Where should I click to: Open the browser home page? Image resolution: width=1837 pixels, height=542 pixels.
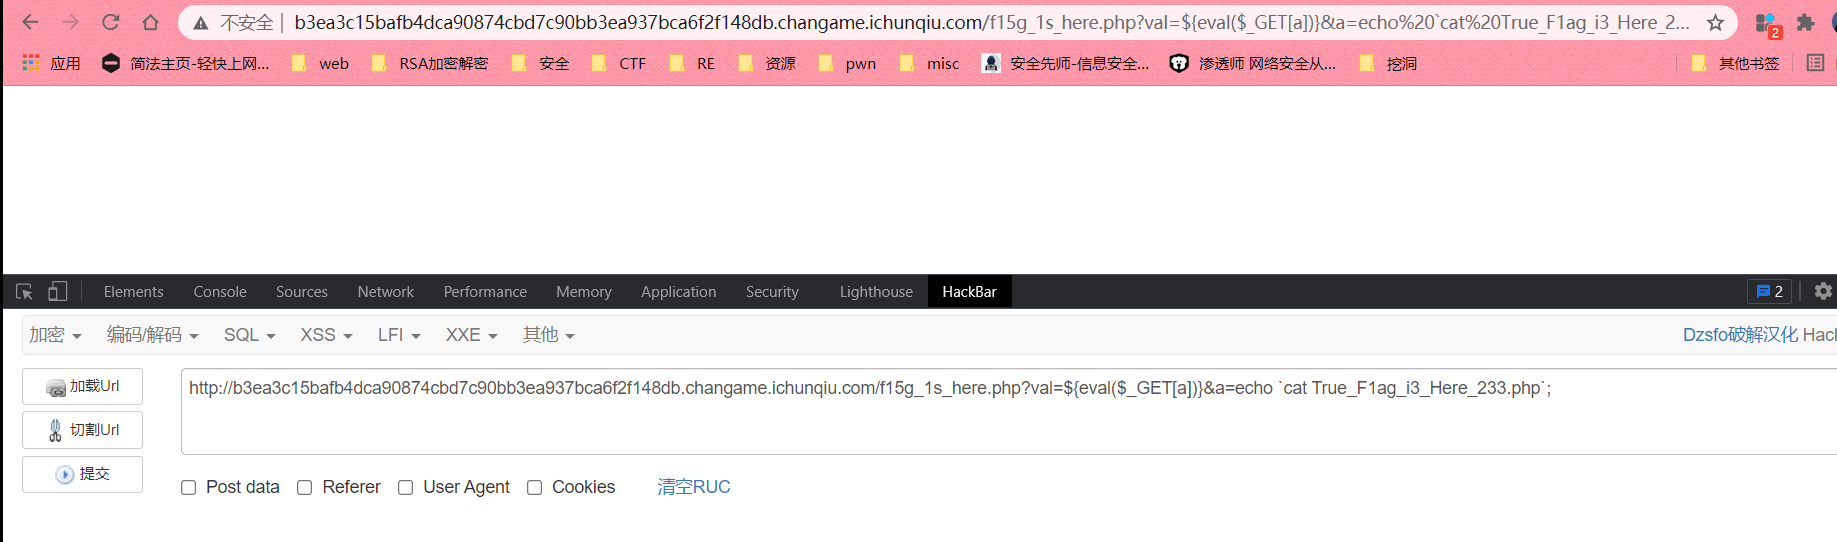tap(150, 22)
